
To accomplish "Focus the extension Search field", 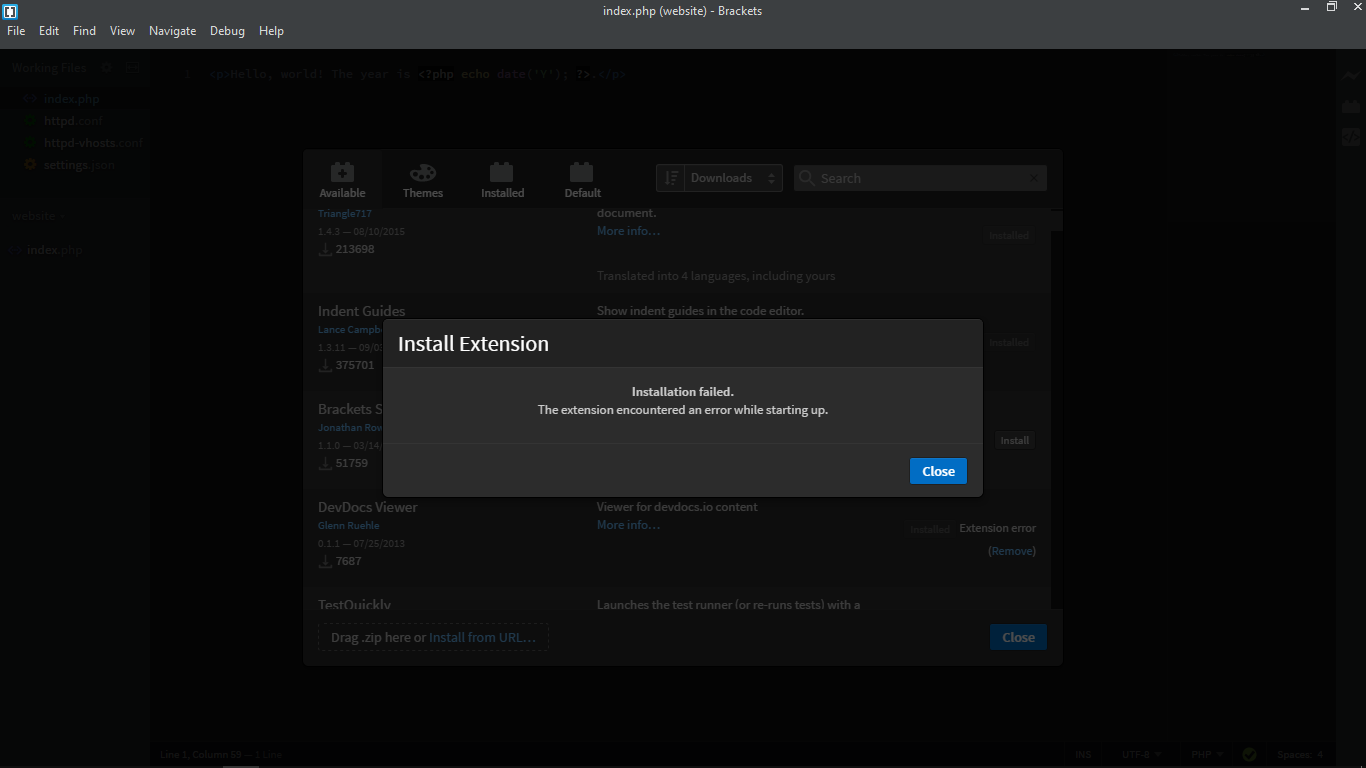I will [x=920, y=178].
